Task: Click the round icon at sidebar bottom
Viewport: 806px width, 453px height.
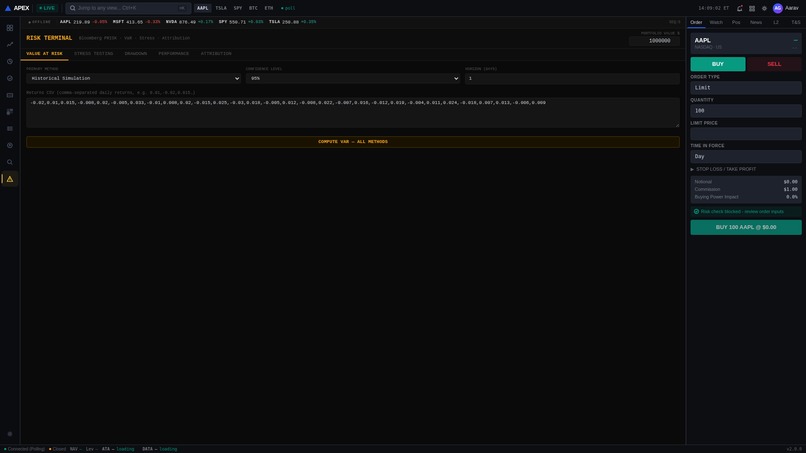Action: 10,434
